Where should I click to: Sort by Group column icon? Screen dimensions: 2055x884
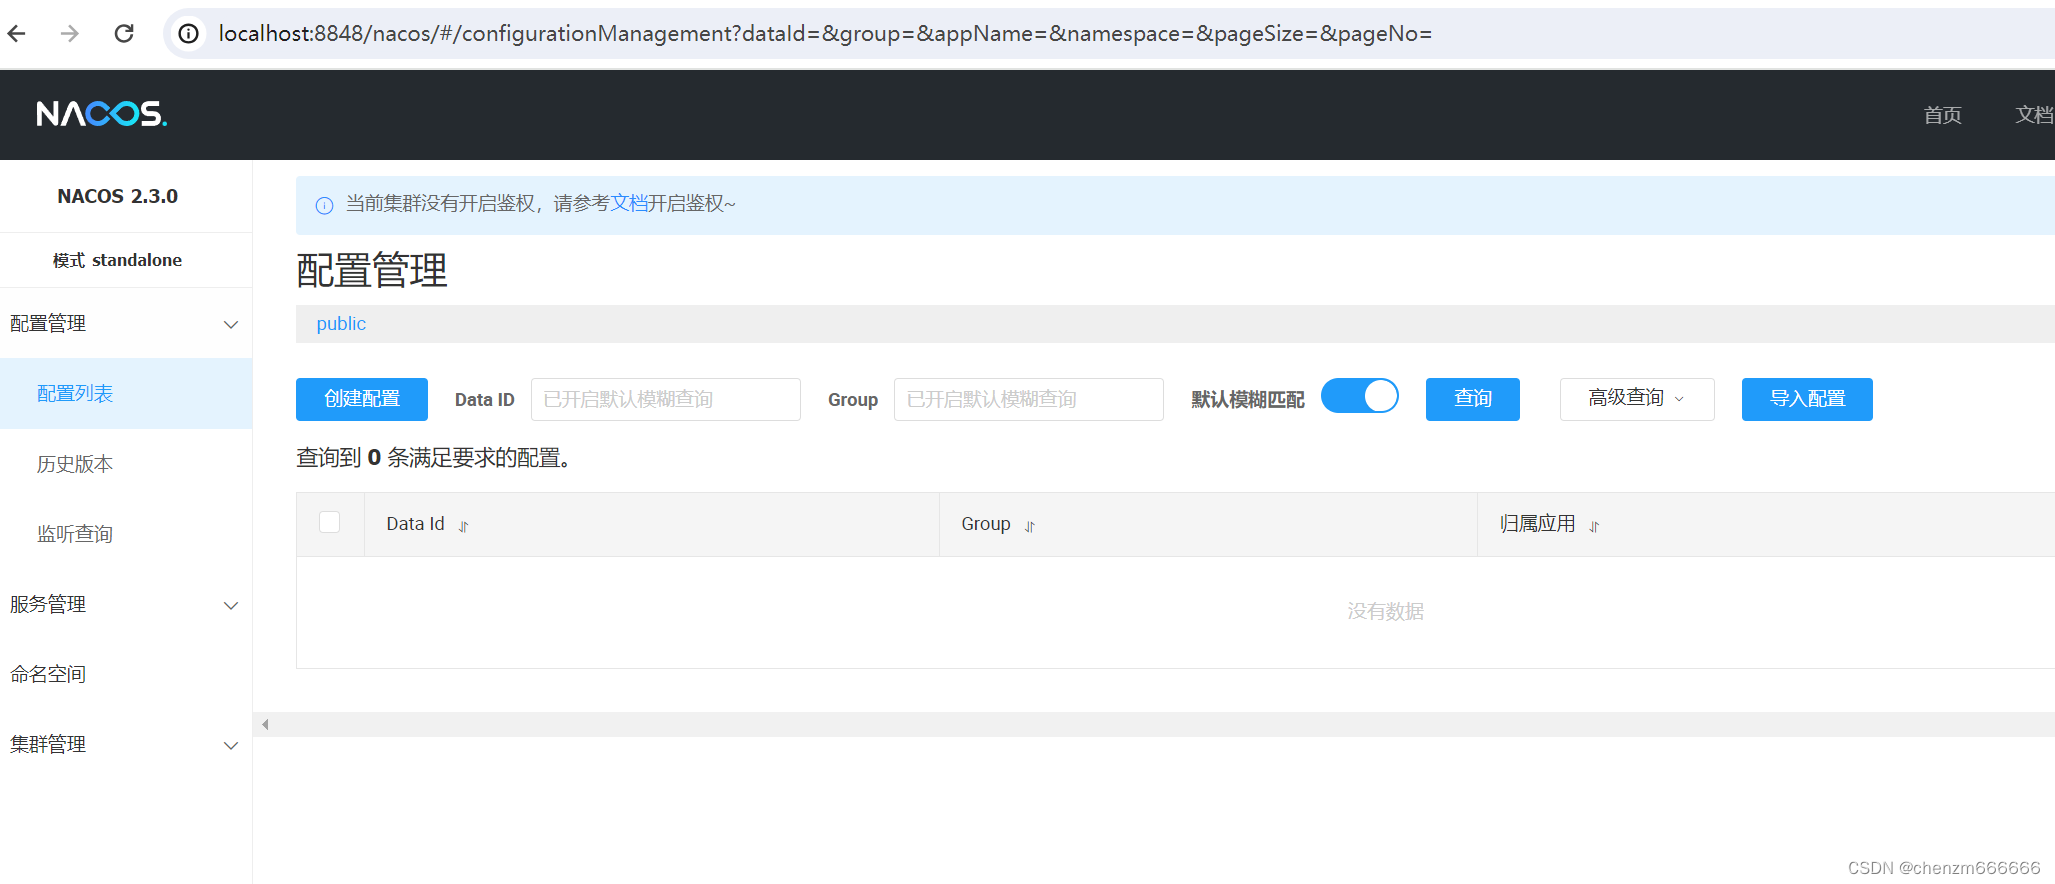click(1030, 526)
